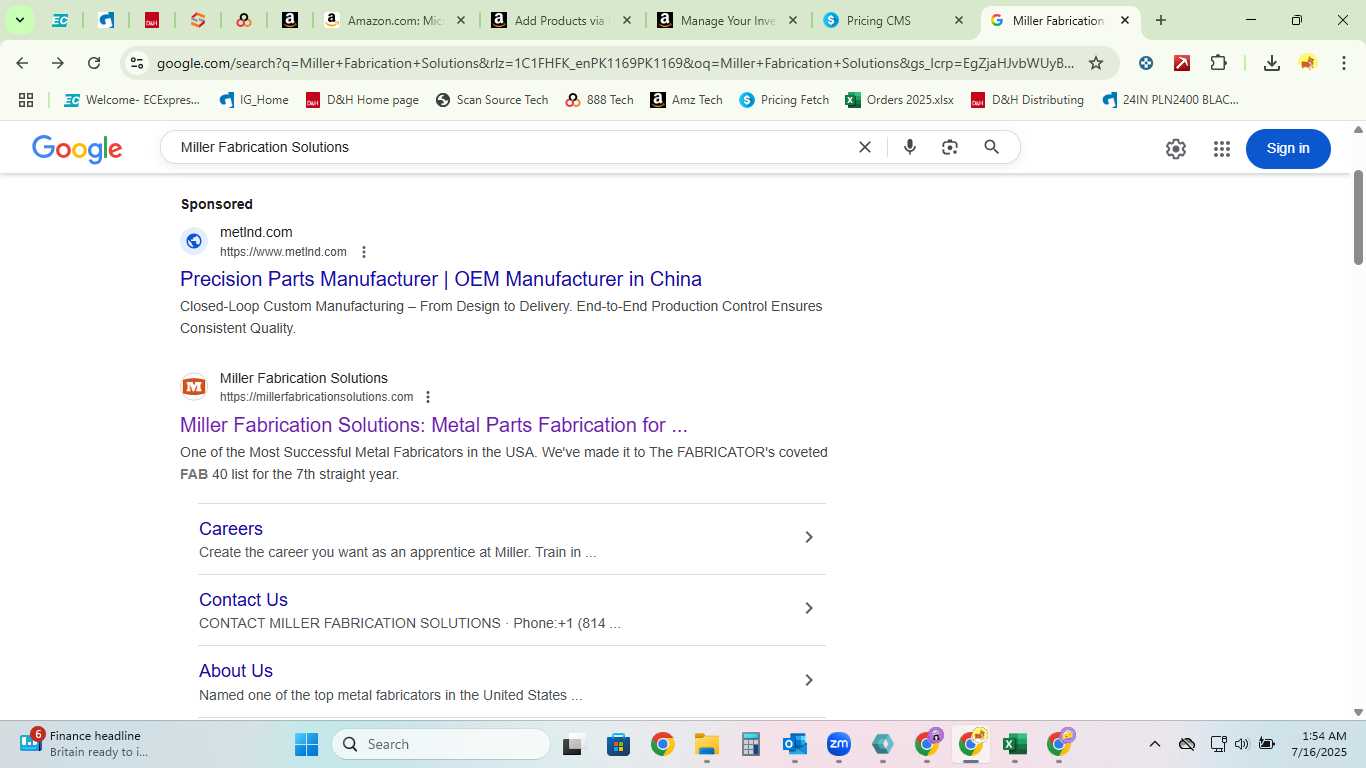Open the tab search dropdown arrow

(19, 20)
